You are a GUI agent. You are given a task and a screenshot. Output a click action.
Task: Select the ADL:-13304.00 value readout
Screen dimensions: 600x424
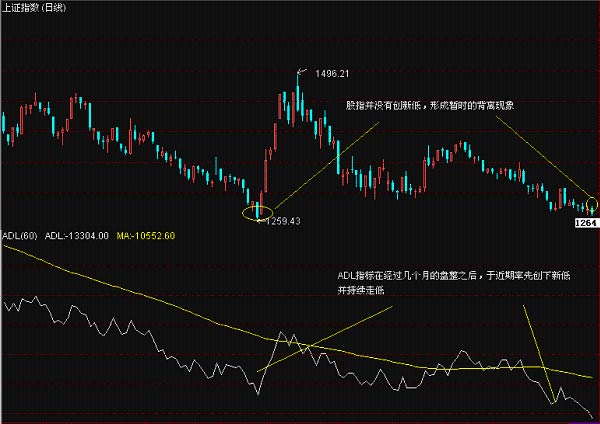tap(77, 235)
